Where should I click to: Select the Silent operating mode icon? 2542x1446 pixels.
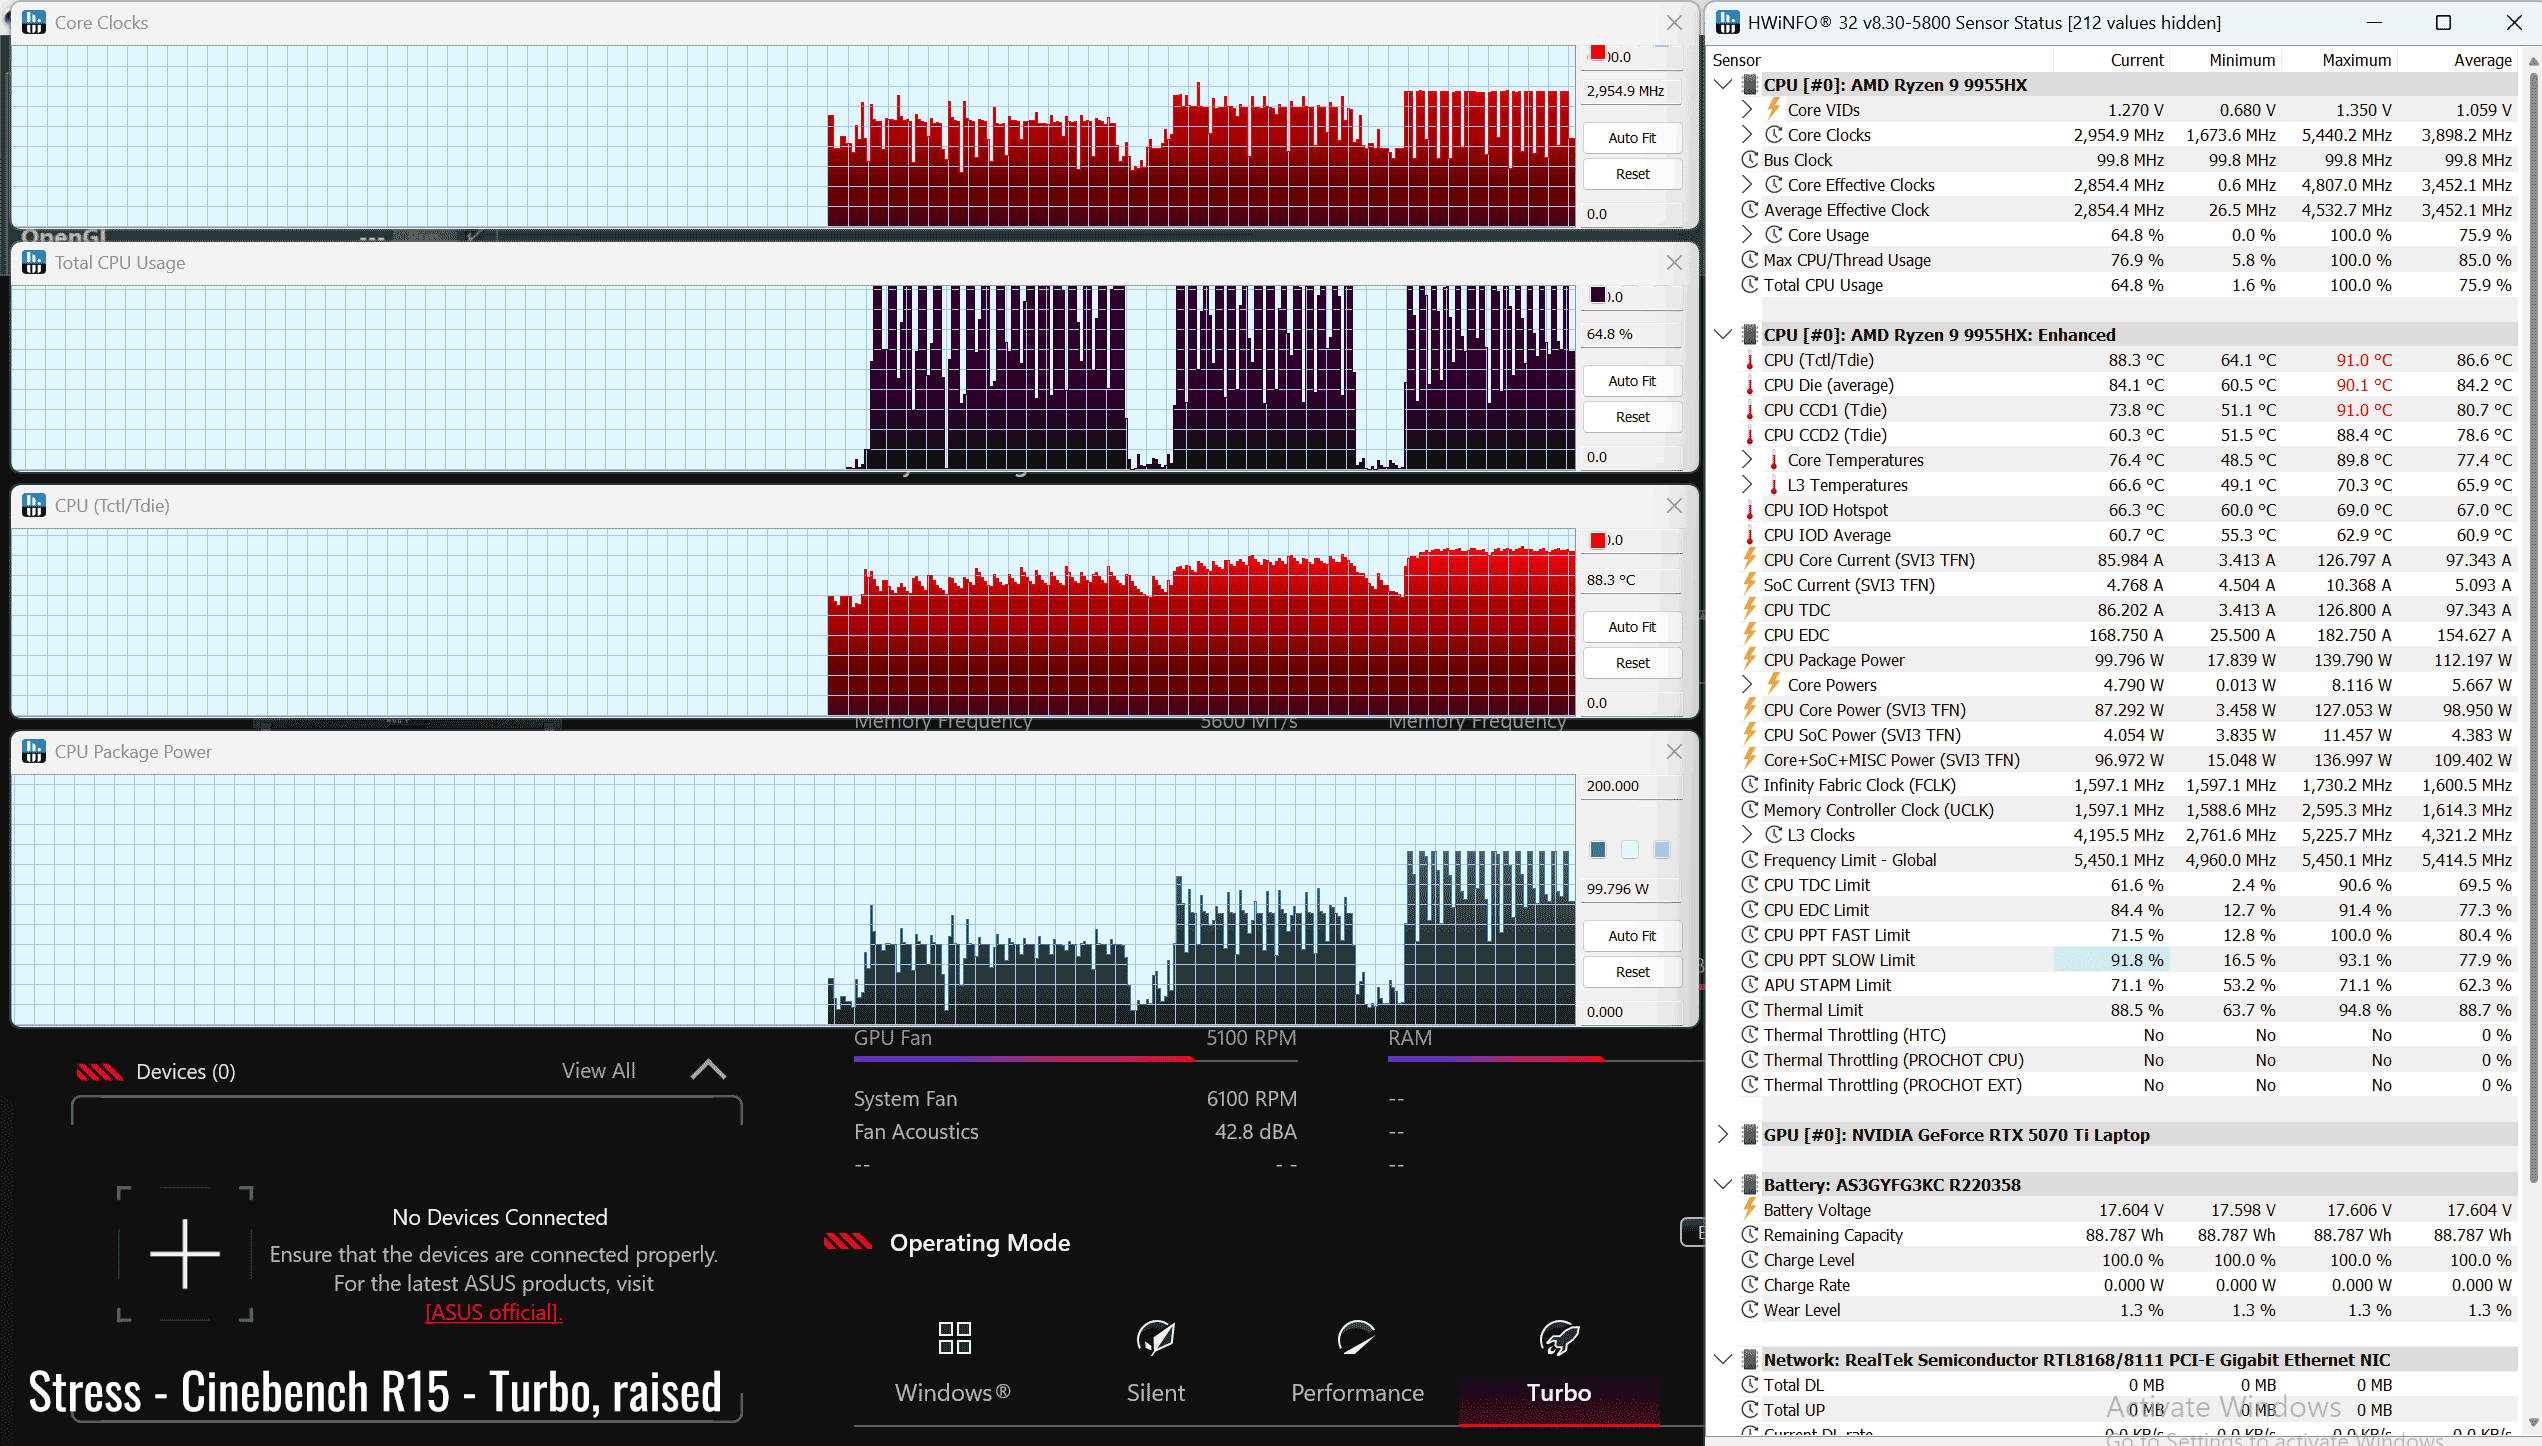tap(1155, 1338)
